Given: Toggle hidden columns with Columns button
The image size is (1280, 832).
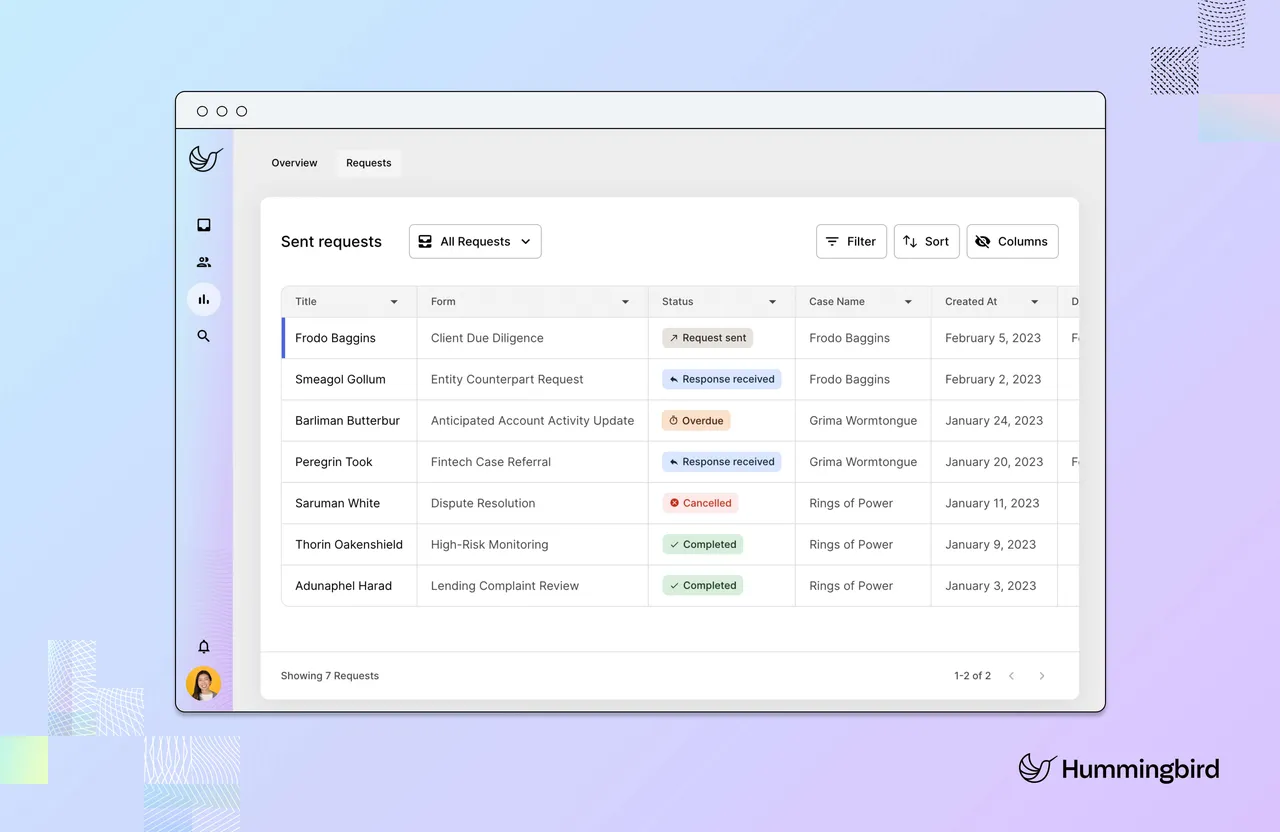Looking at the screenshot, I should point(1012,241).
